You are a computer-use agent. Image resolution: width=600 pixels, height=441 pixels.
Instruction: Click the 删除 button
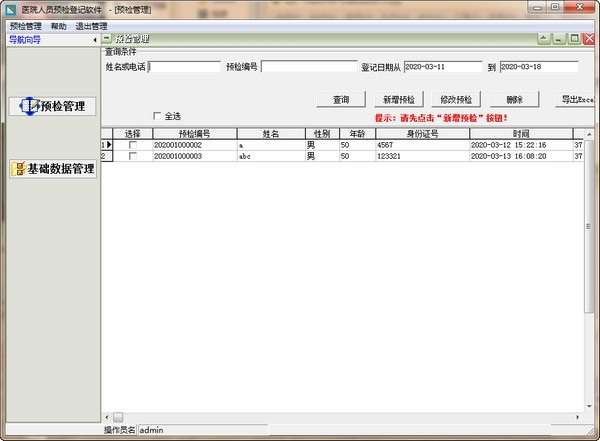pos(514,100)
